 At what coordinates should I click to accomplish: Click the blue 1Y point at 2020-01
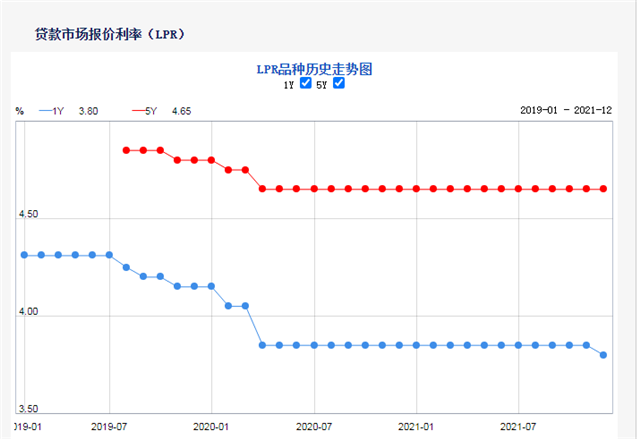point(211,286)
